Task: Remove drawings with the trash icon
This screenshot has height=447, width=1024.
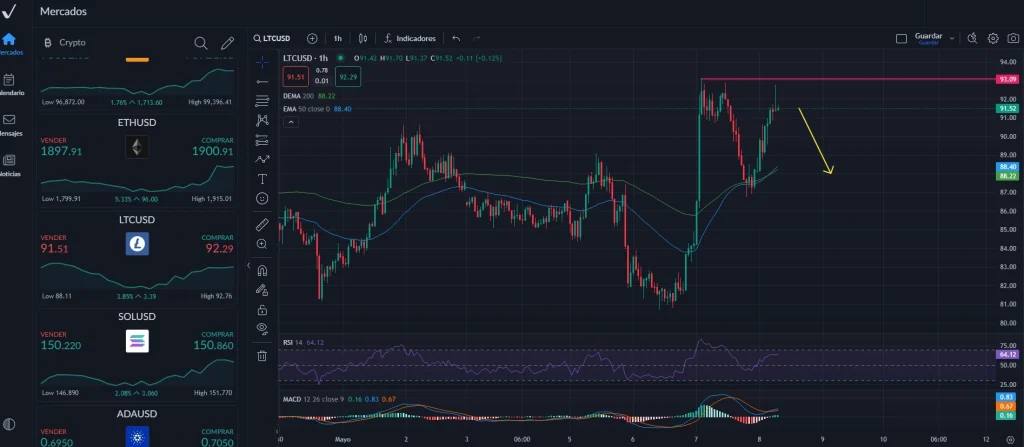Action: point(262,356)
